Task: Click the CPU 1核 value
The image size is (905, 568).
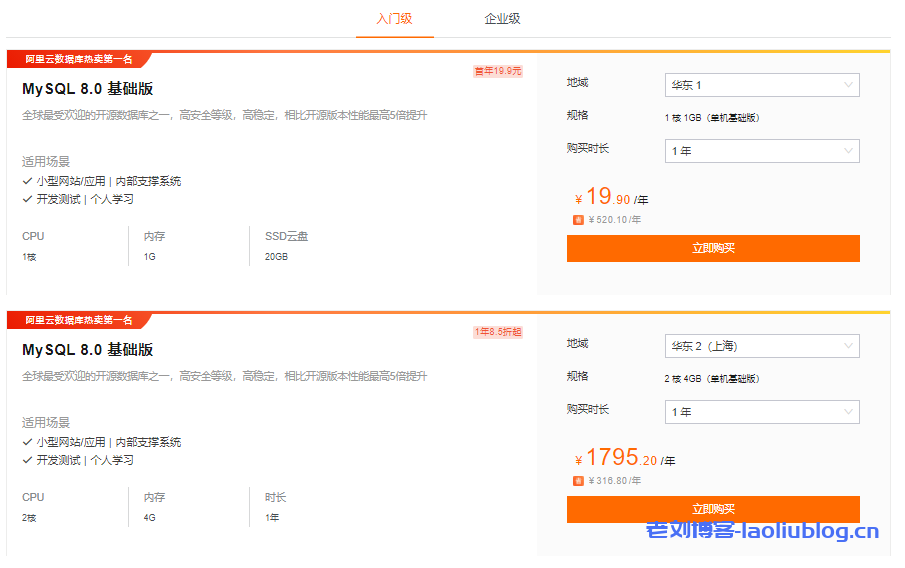Action: tap(29, 257)
